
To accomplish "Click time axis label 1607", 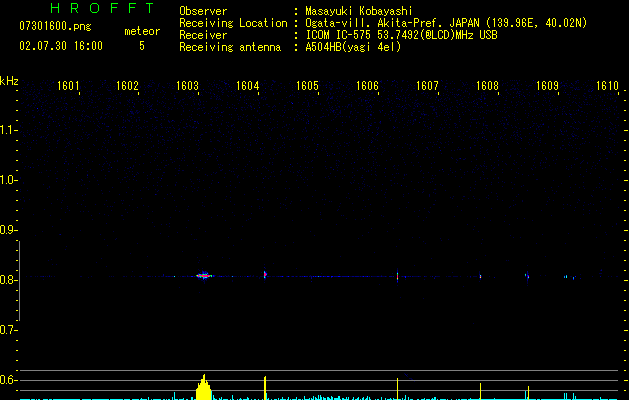I will [x=427, y=86].
